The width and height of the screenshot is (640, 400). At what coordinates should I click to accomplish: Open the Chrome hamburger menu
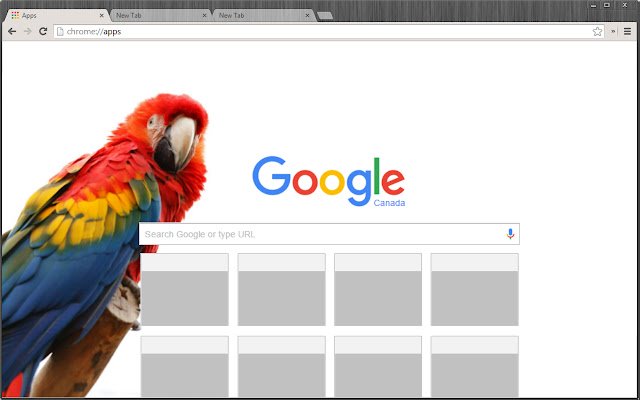coord(627,31)
